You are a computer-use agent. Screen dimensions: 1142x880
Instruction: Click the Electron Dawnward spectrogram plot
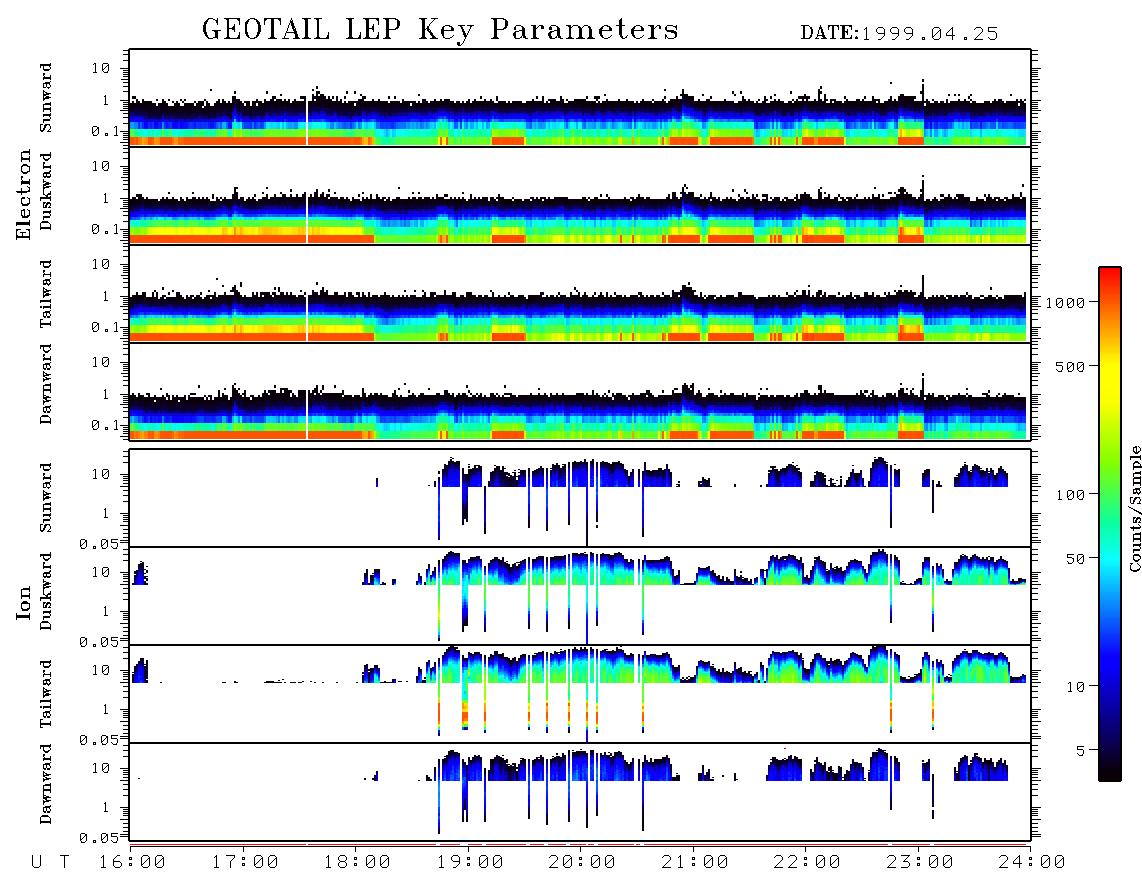click(x=580, y=391)
